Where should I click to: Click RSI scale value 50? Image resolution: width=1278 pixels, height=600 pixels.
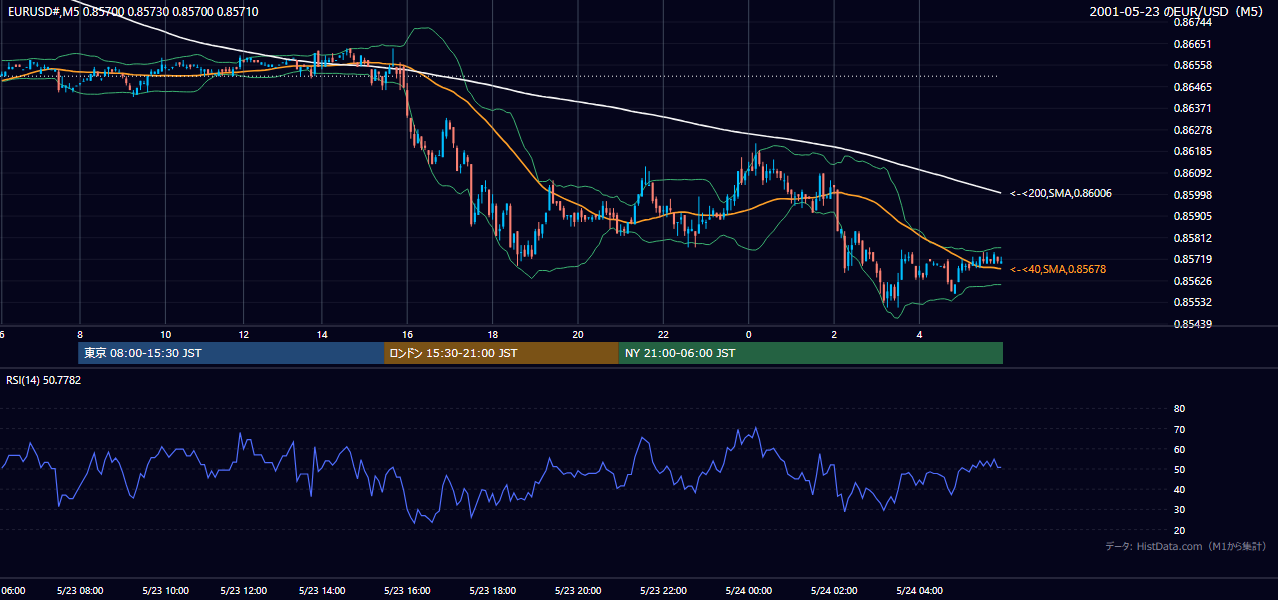point(1179,469)
